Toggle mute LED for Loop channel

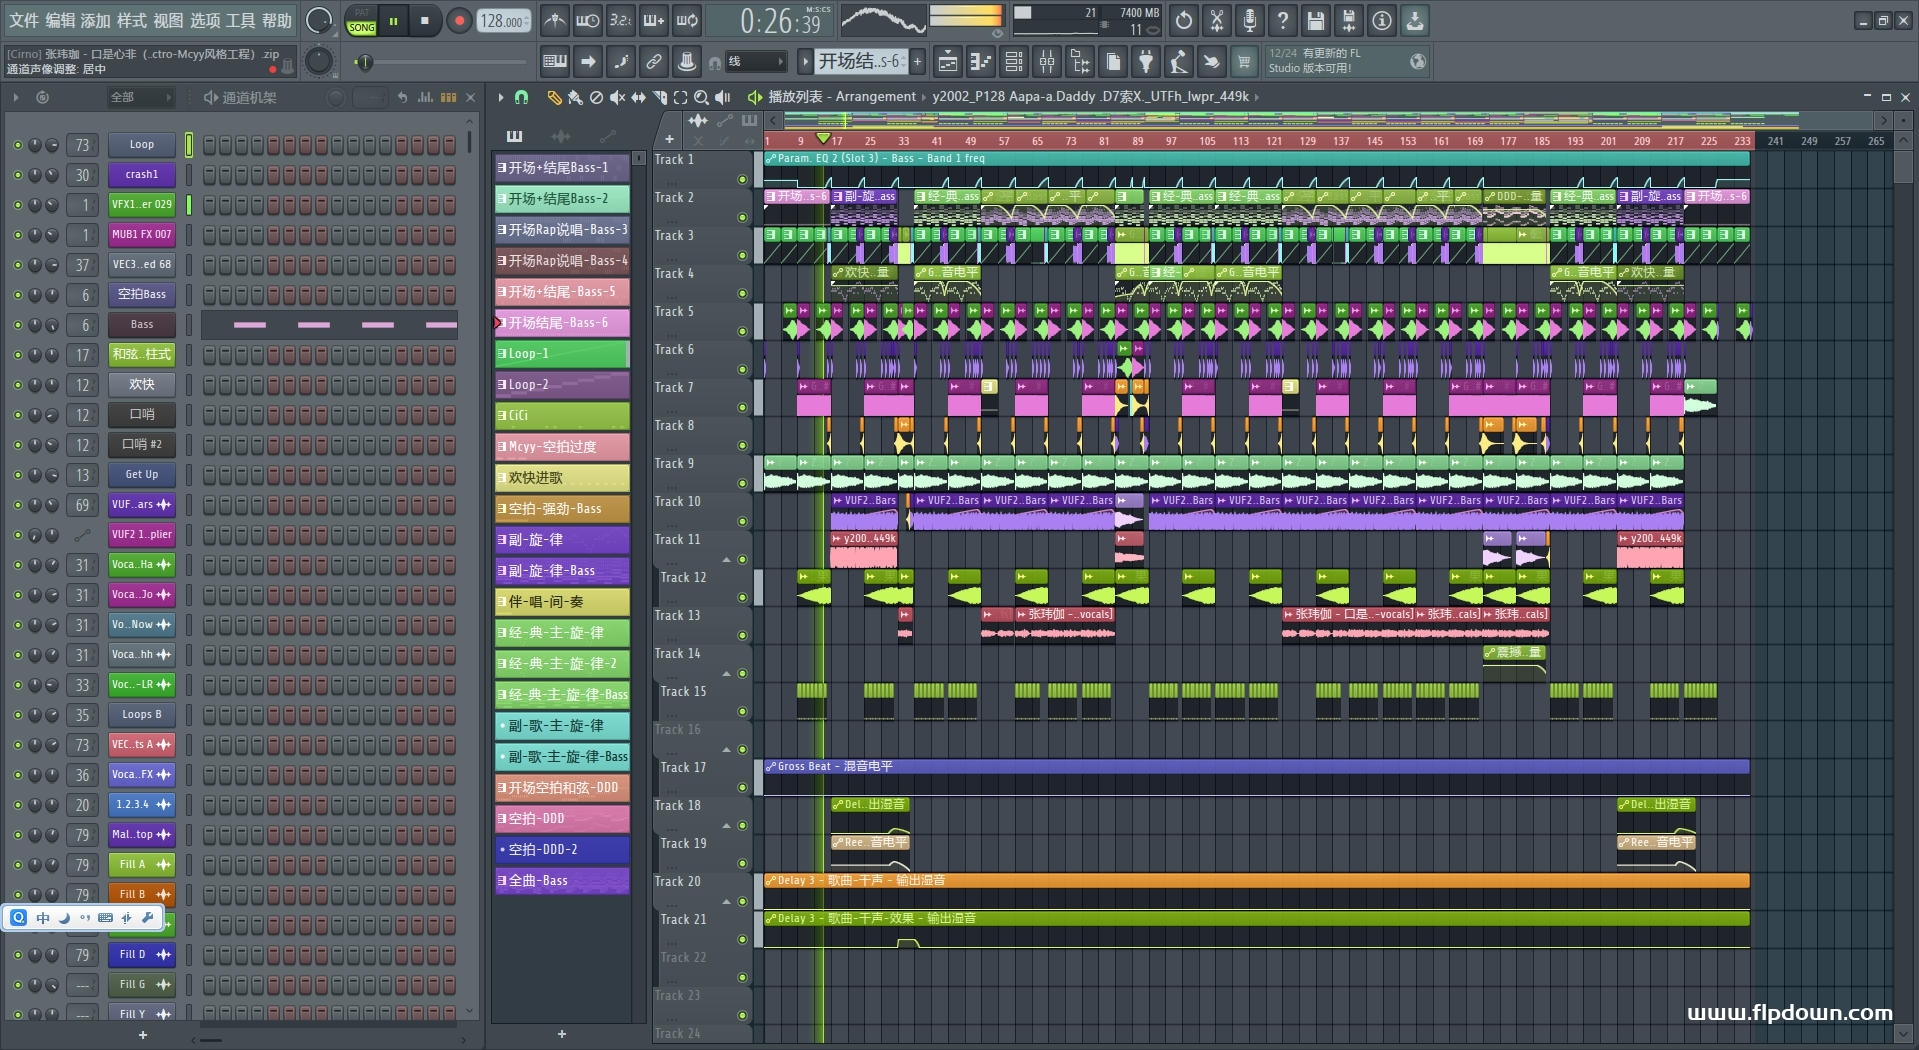coord(17,145)
